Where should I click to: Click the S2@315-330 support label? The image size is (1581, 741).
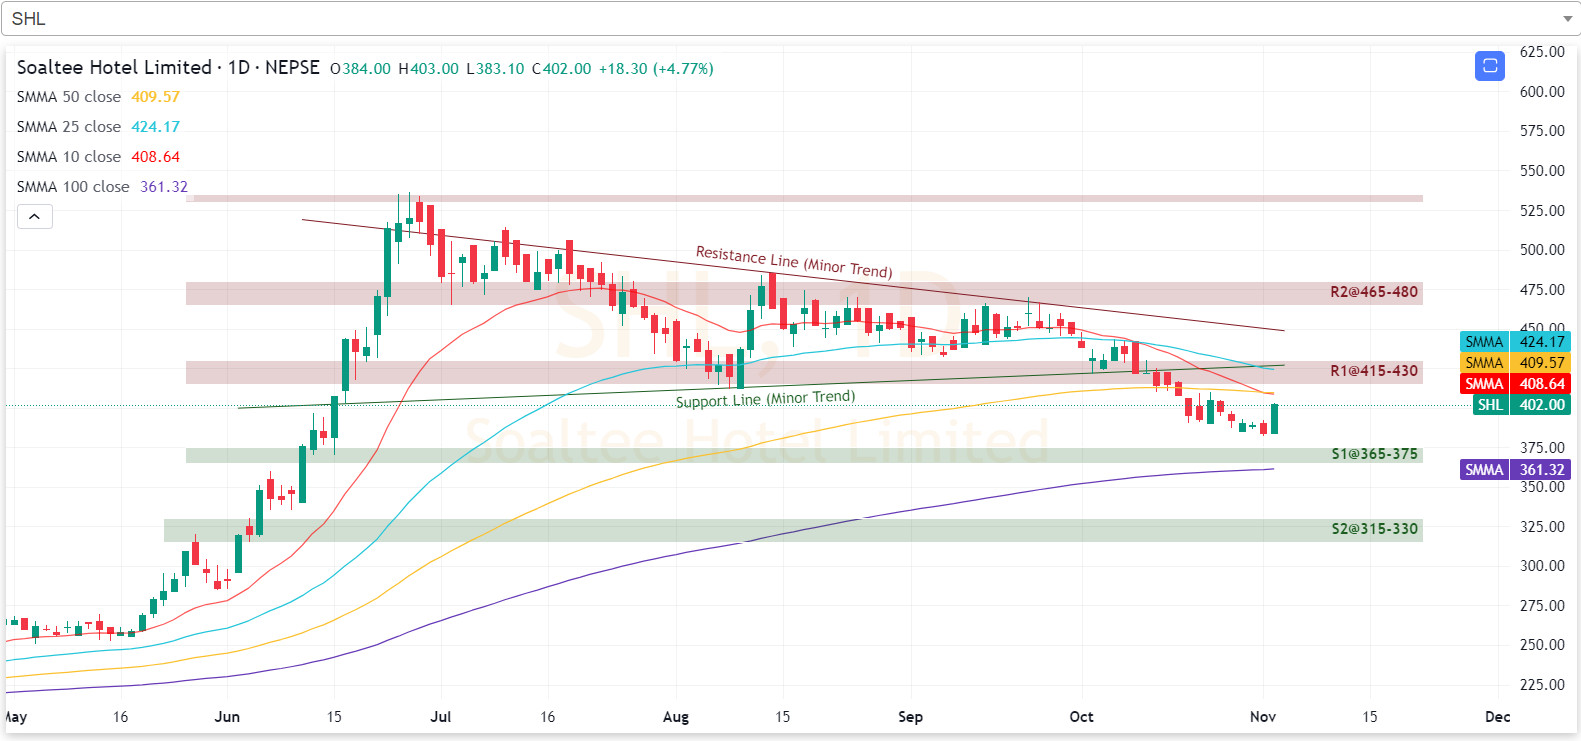point(1374,529)
